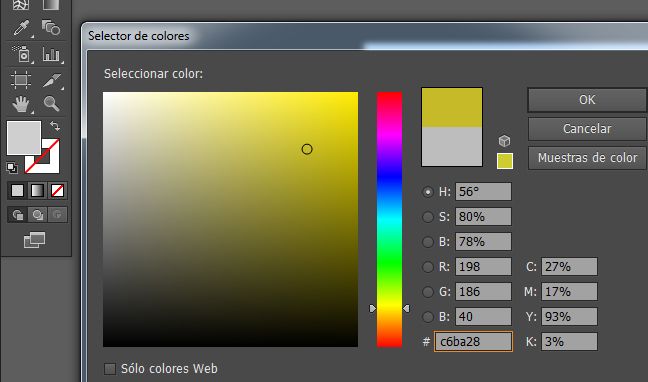Select the Blend tool
This screenshot has height=382, width=648.
51,28
